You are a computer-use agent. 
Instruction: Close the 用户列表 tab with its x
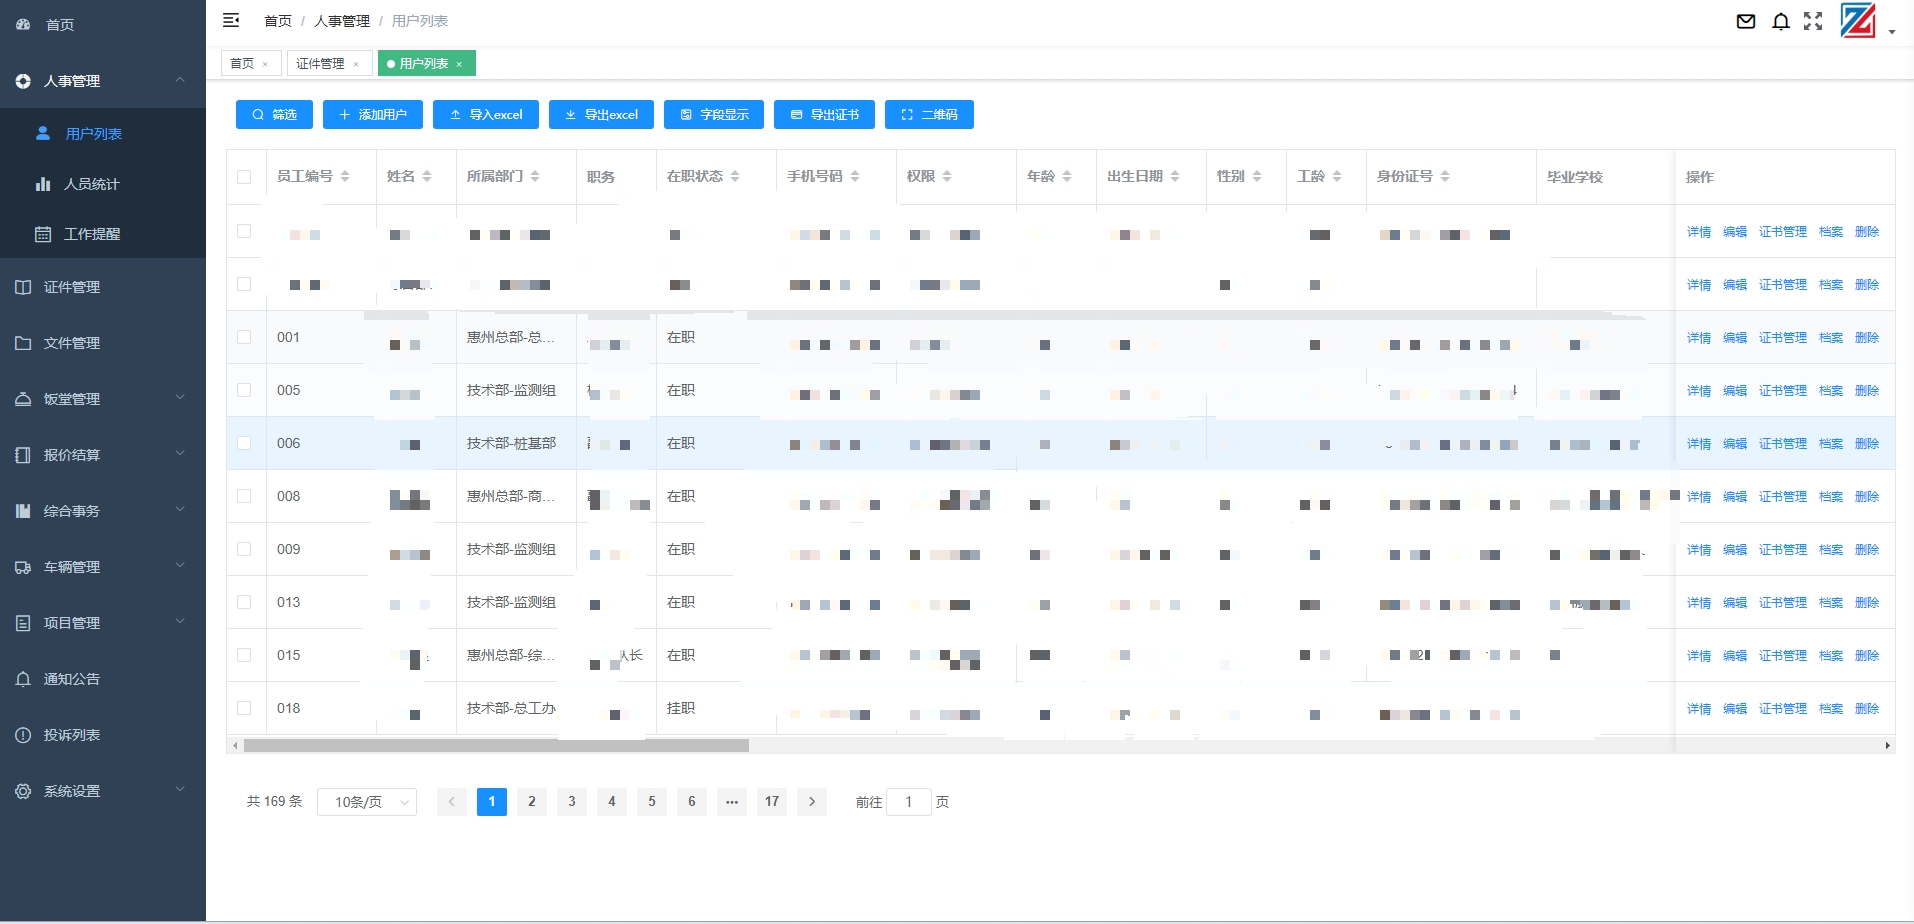tap(459, 64)
